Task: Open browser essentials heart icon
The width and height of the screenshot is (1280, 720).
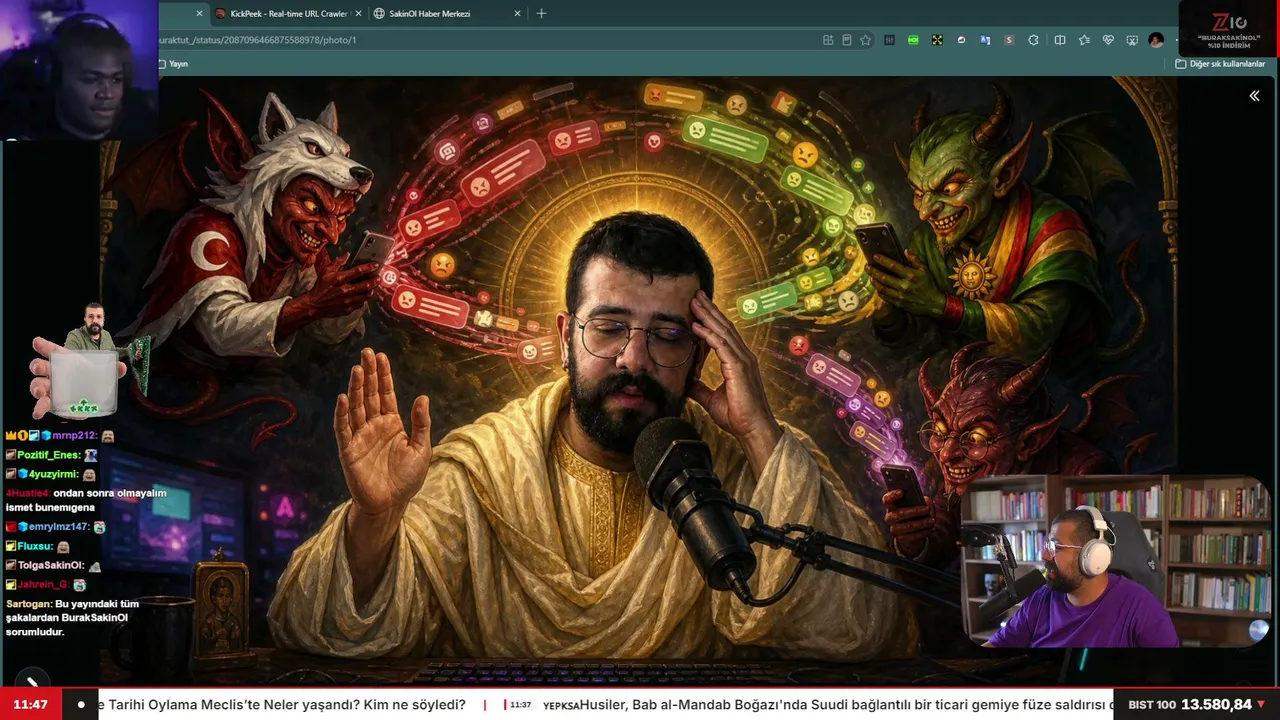Action: 1108,40
